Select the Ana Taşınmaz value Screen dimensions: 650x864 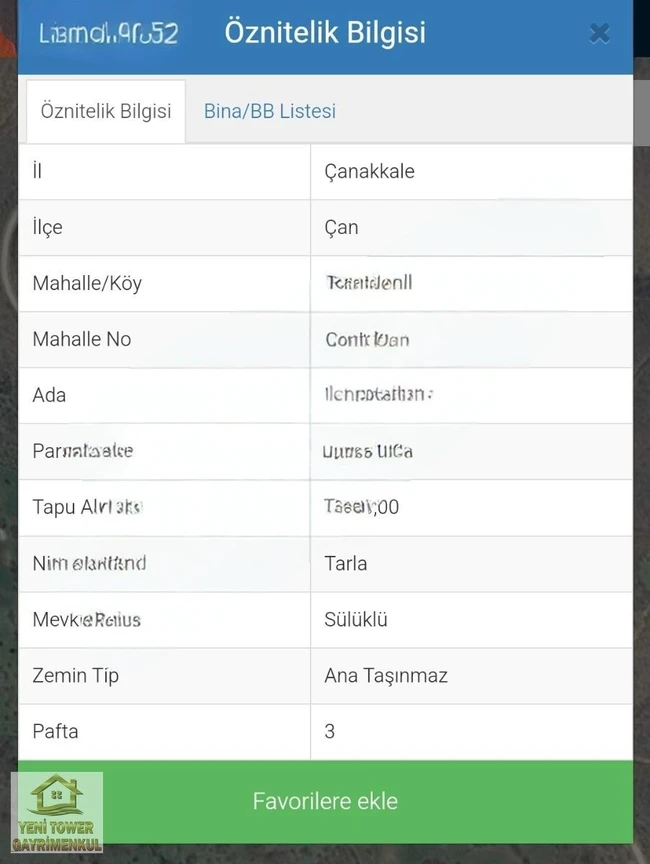[386, 675]
